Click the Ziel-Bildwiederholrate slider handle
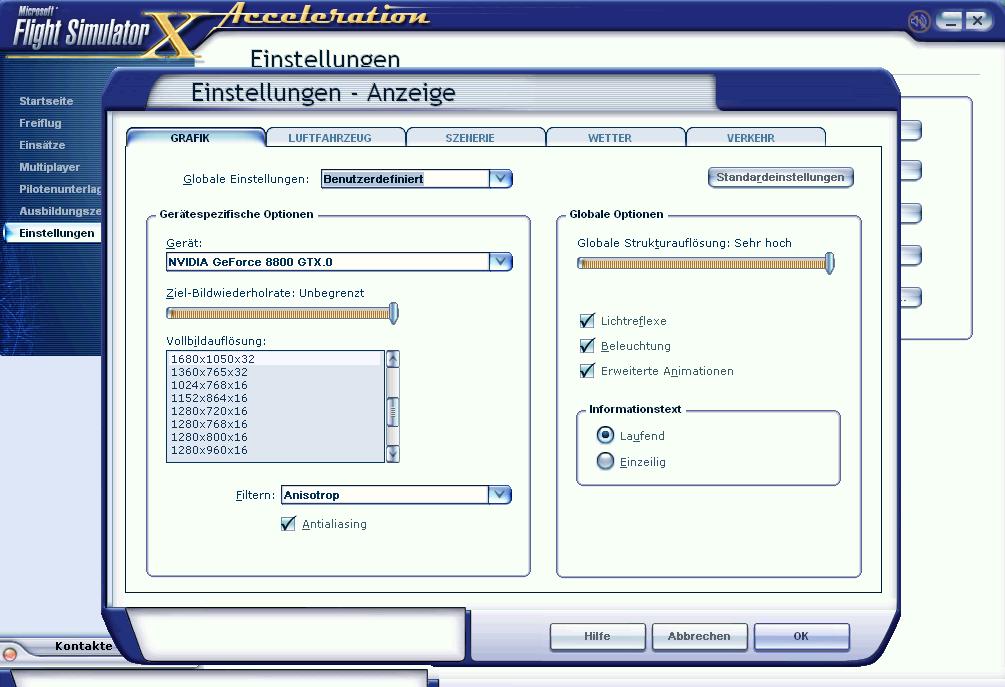The width and height of the screenshot is (1005, 687). pyautogui.click(x=394, y=313)
